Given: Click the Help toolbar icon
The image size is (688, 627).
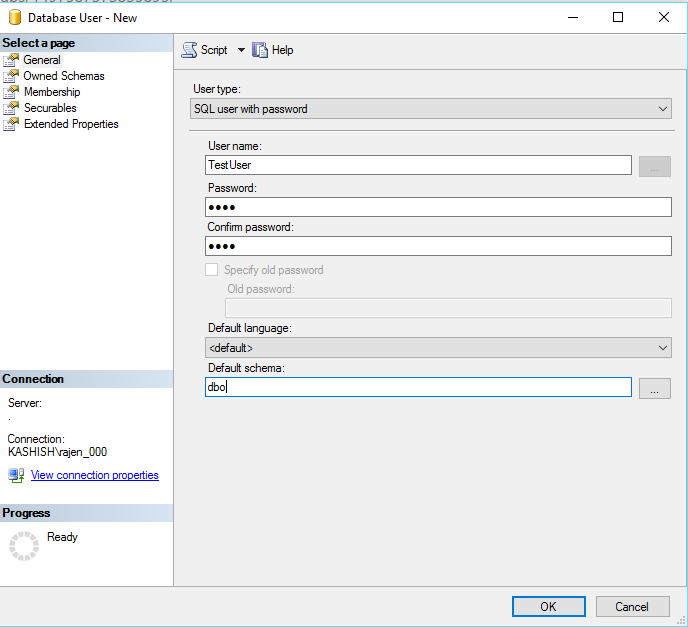Looking at the screenshot, I should (260, 50).
